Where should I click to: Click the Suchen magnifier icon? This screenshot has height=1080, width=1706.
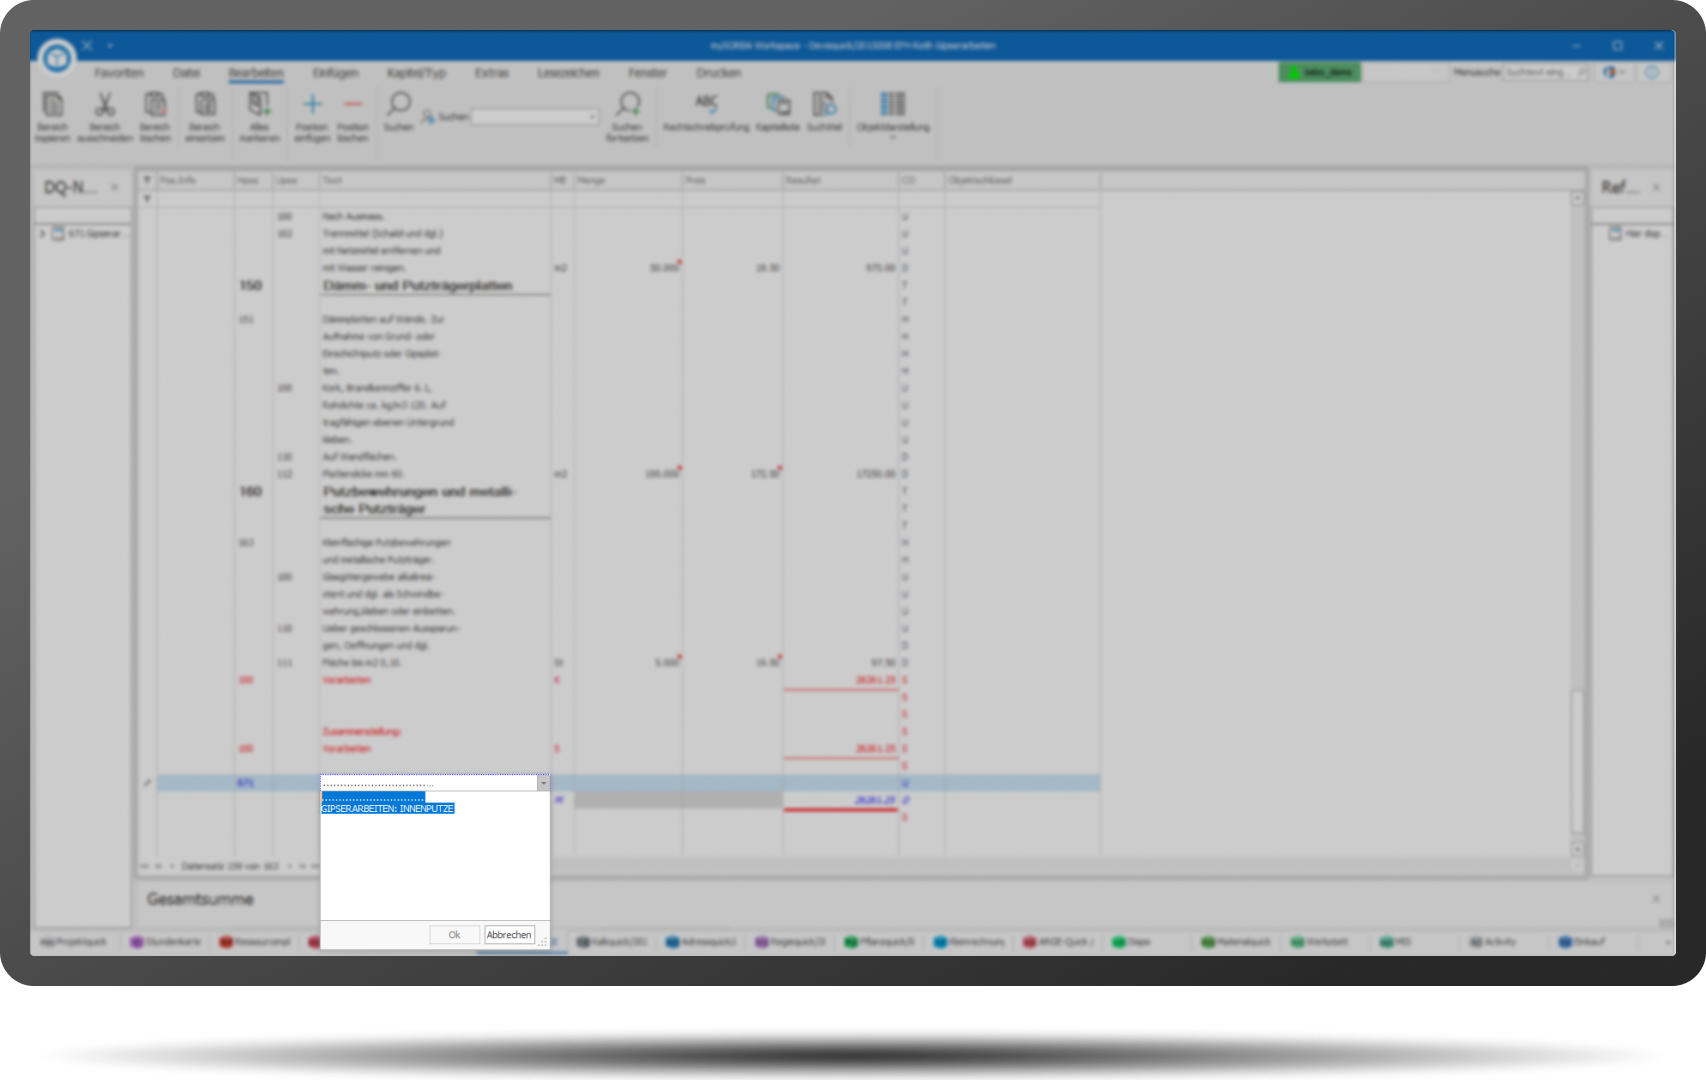398,105
